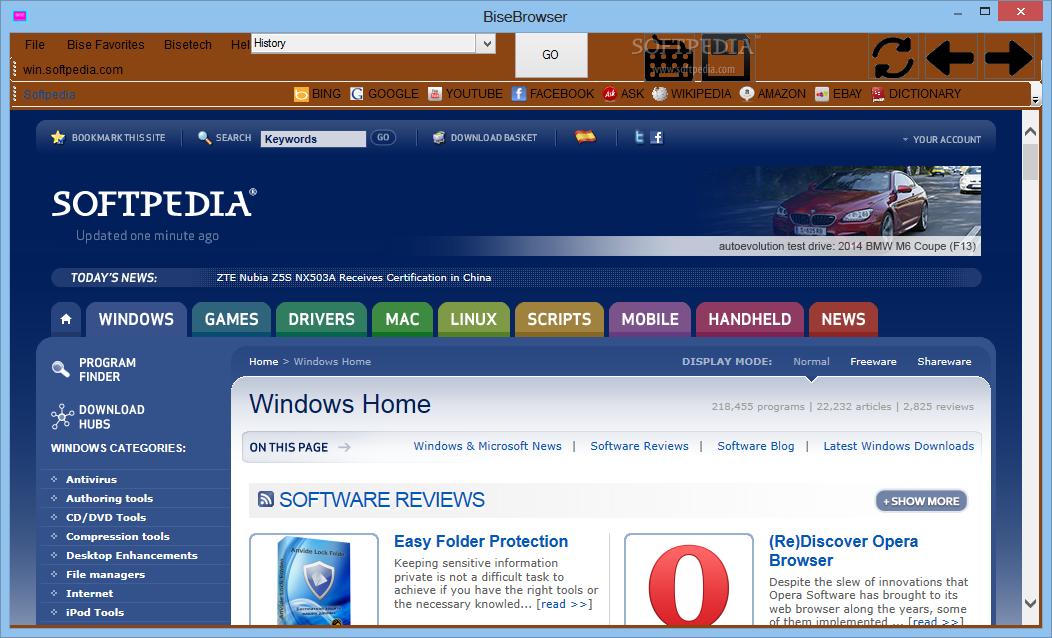Click the Keywords search field
The image size is (1052, 638).
coord(313,139)
